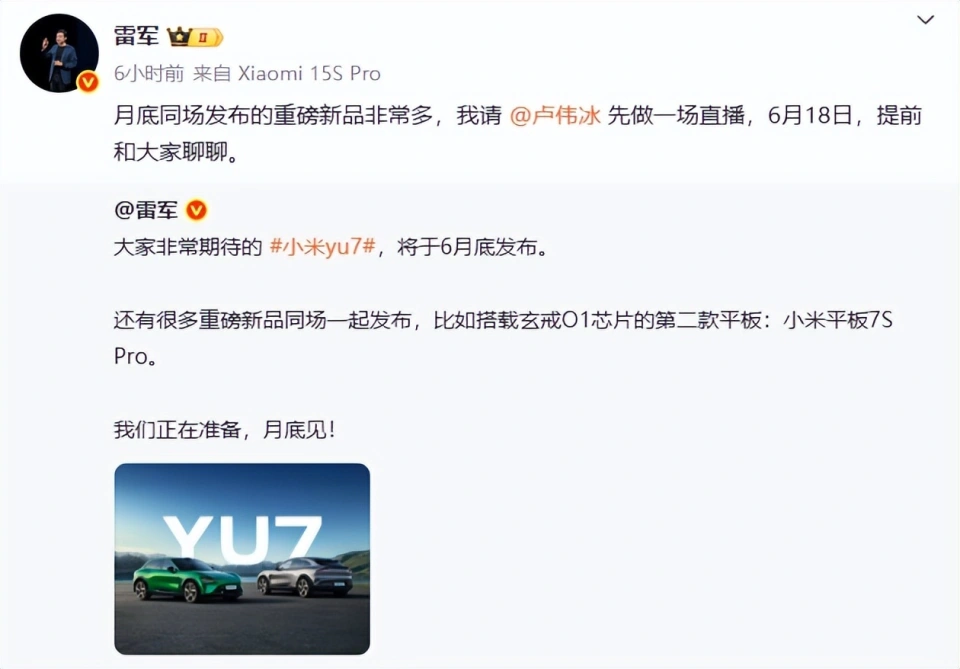Click the orange verified badge on avatar
Screen dimensions: 960x669
pyautogui.click(x=88, y=81)
